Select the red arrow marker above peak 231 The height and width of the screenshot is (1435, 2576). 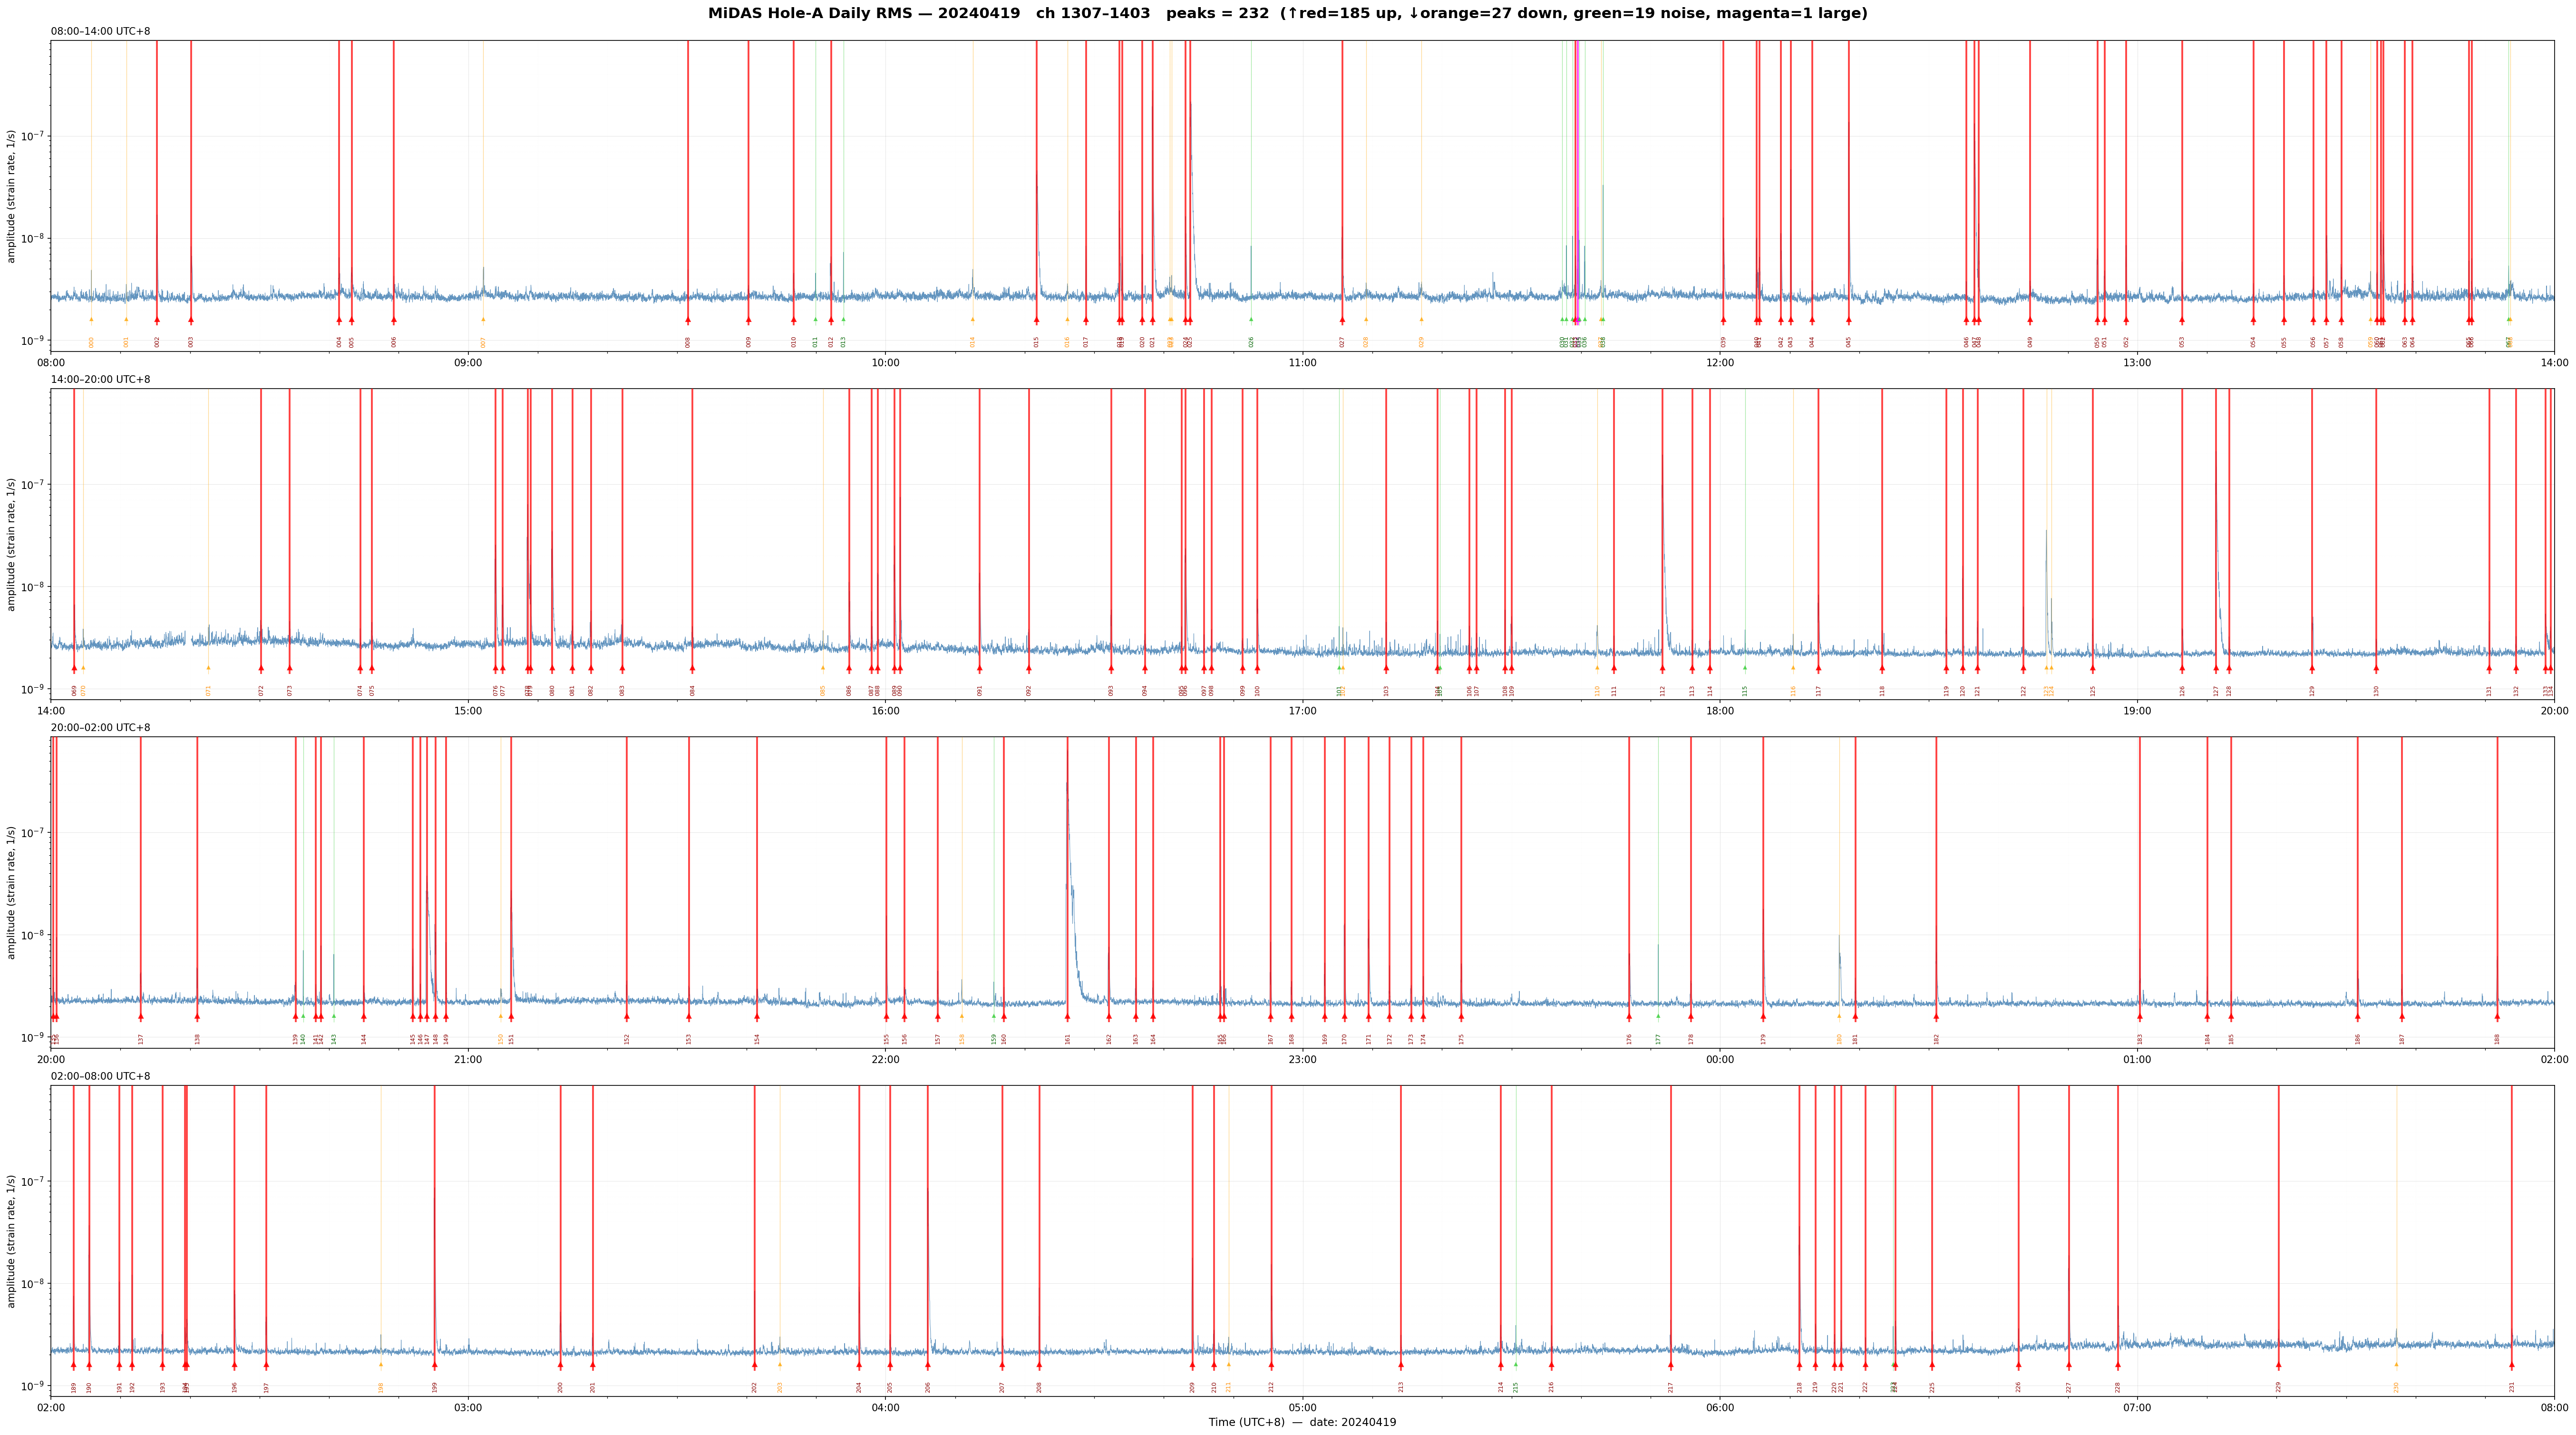click(x=2511, y=1365)
